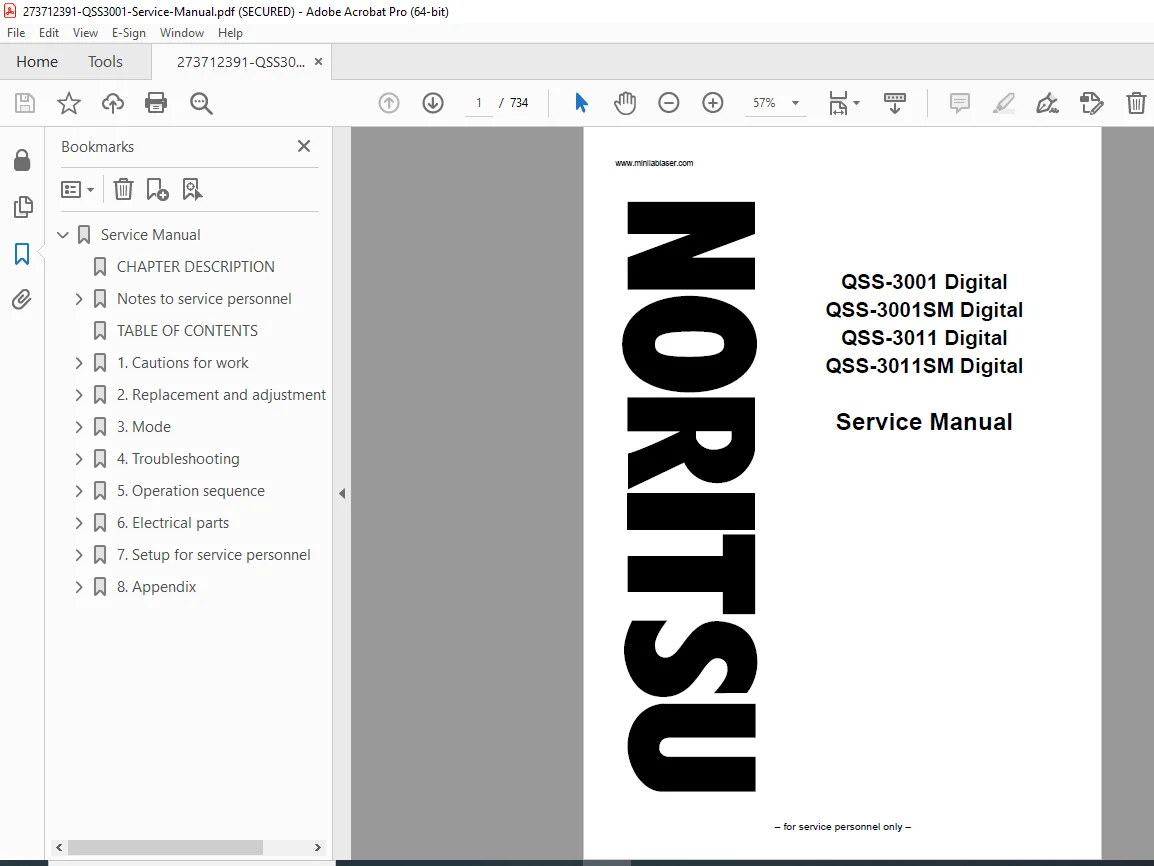1154x866 pixels.
Task: Click the page number input field
Action: tap(478, 103)
